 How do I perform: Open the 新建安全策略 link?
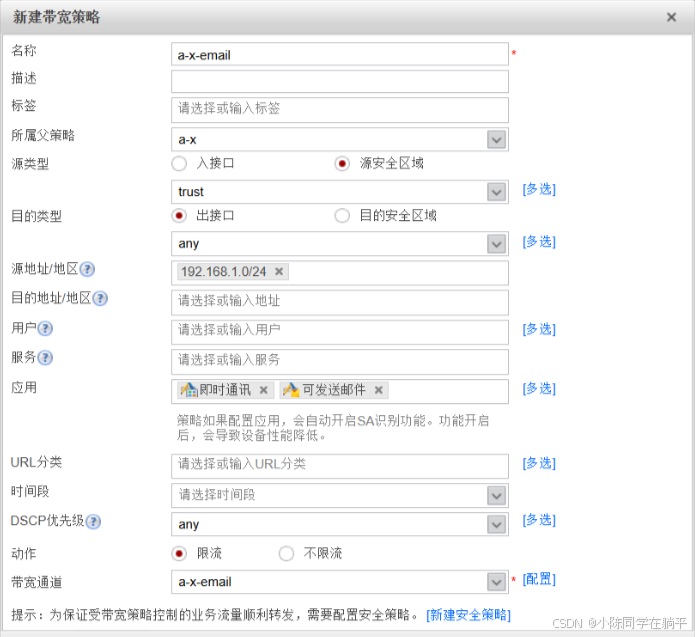pos(468,615)
